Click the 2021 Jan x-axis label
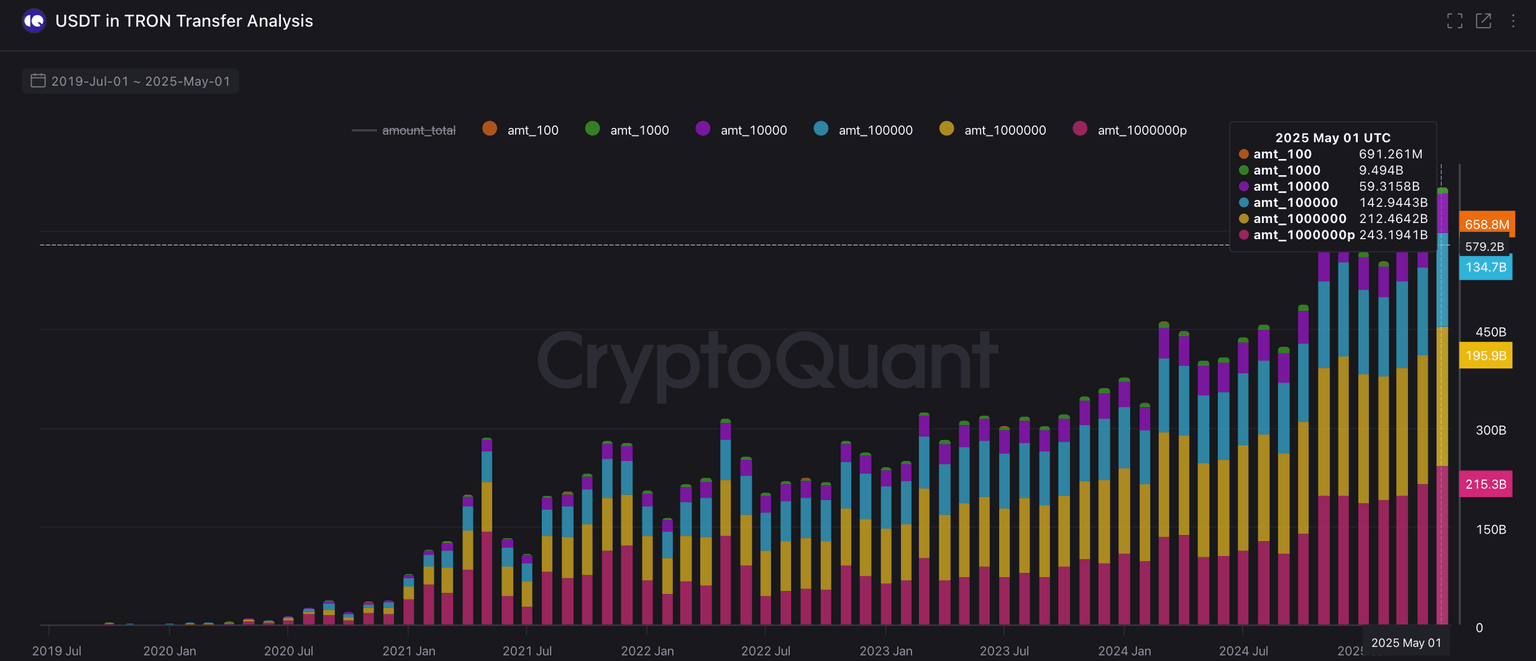The width and height of the screenshot is (1536, 661). pos(409,651)
